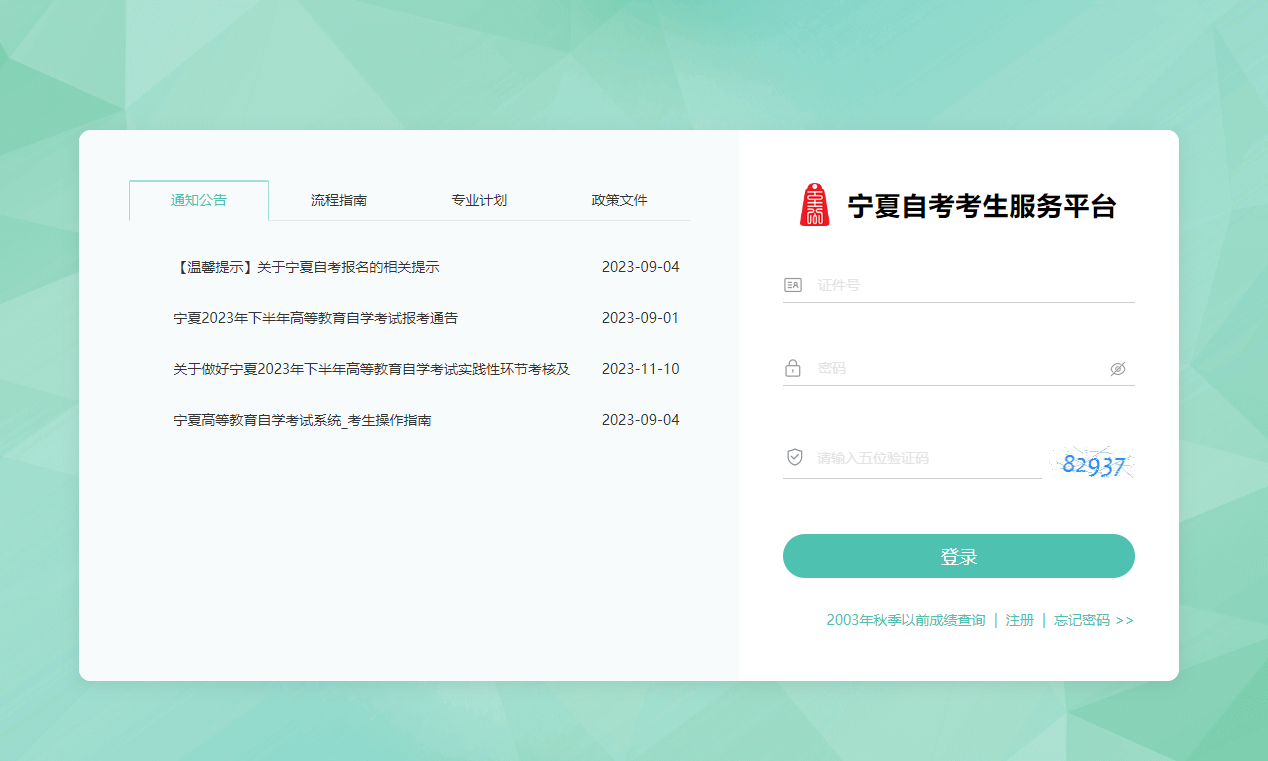
Task: Switch to the 通知公告 tab
Action: click(199, 200)
